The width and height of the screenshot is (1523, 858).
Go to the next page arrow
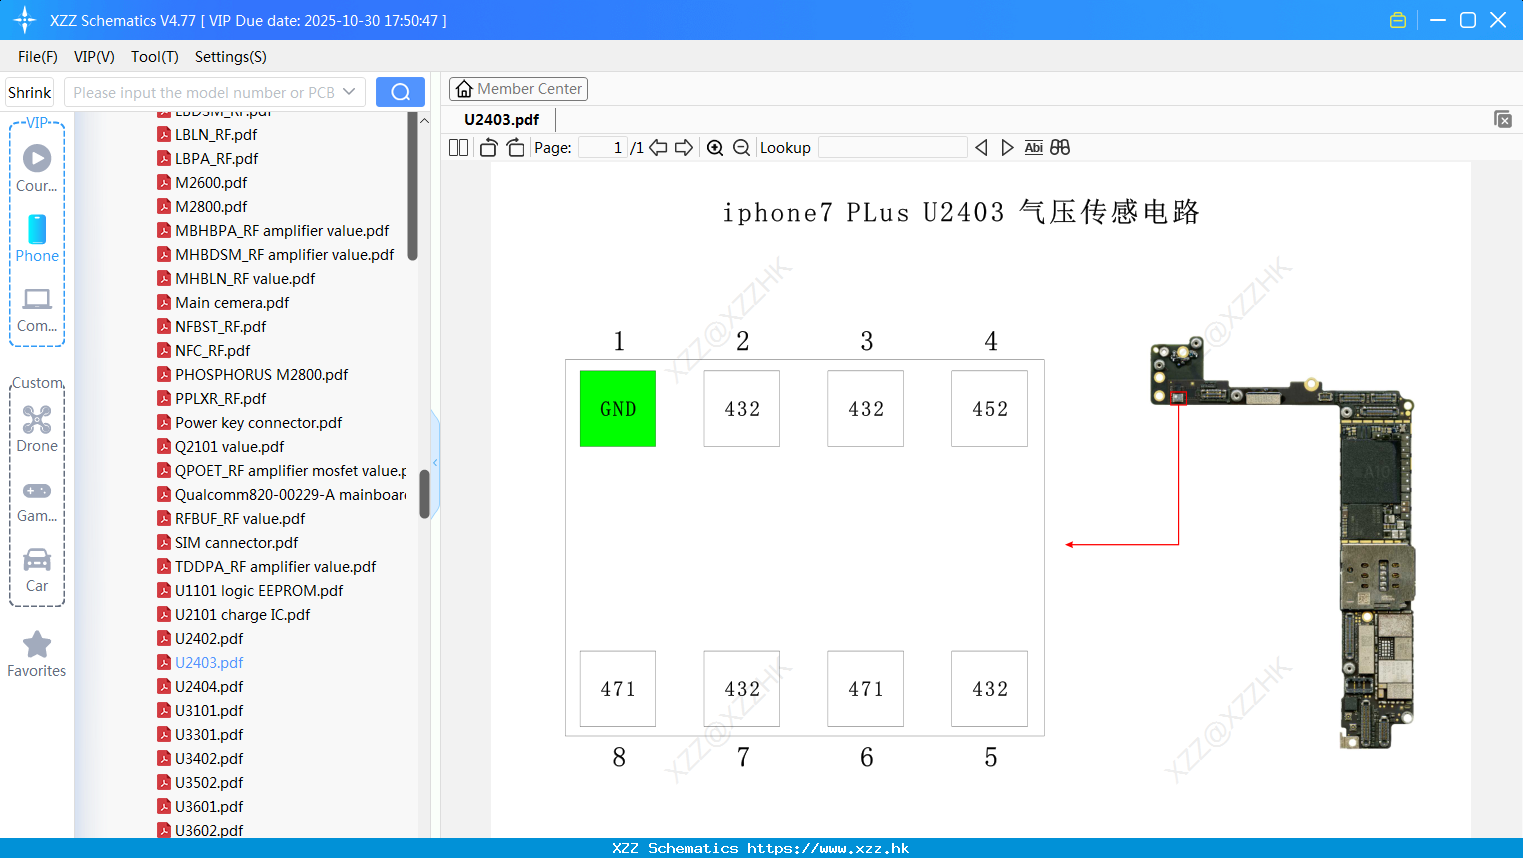684,148
